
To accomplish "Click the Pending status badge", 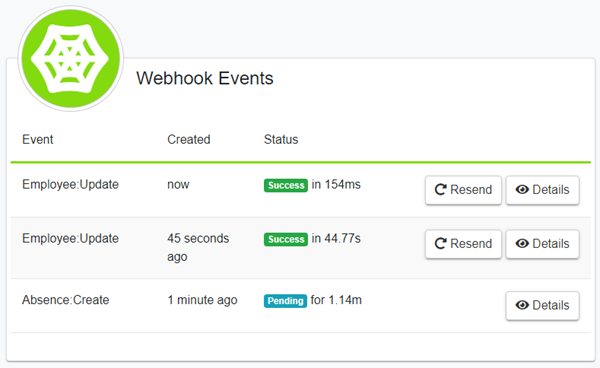I will point(285,301).
